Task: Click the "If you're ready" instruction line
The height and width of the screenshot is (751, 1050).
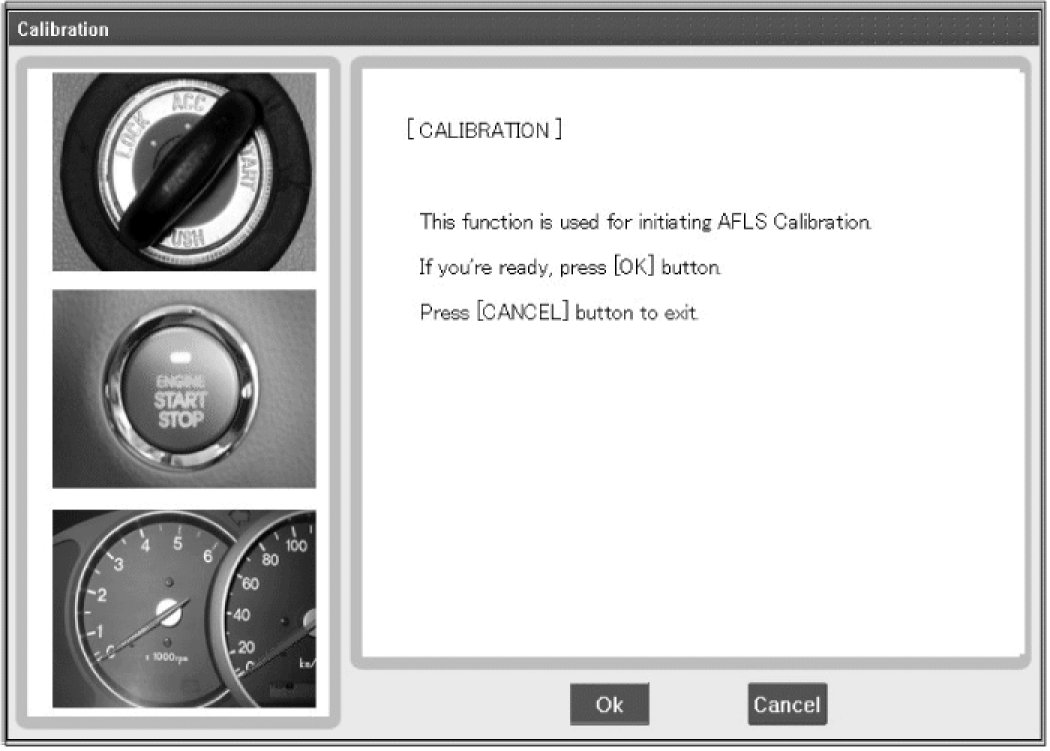Action: 569,268
